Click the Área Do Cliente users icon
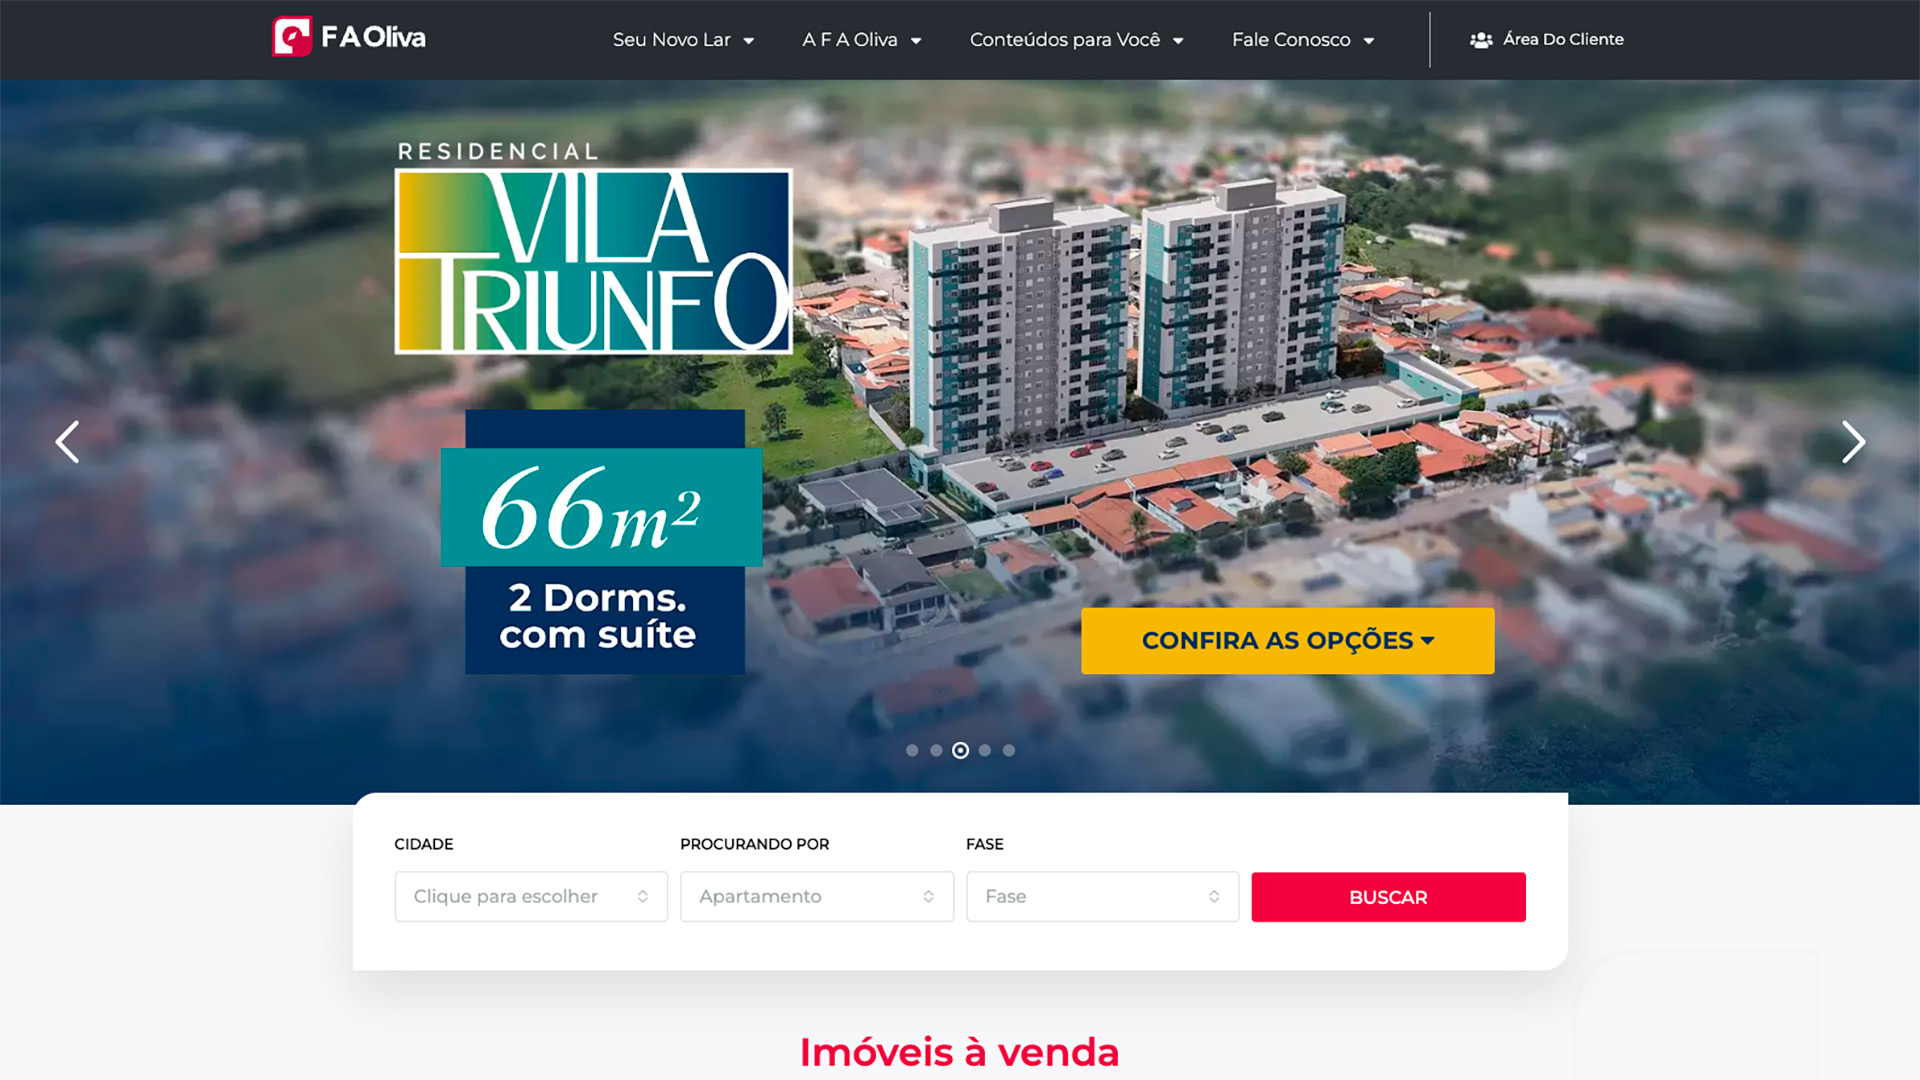 [x=1481, y=40]
